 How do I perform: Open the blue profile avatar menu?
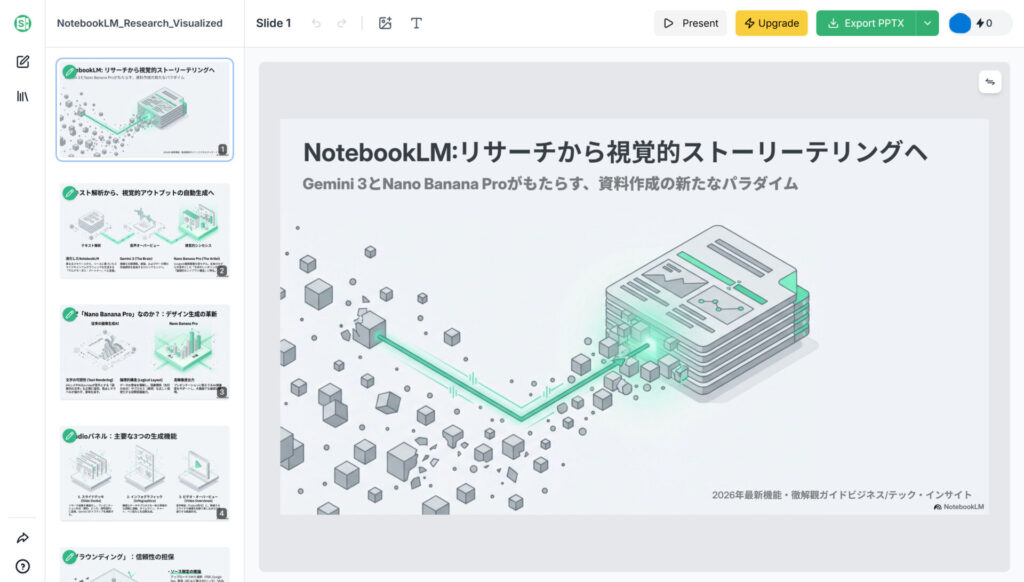click(x=960, y=23)
